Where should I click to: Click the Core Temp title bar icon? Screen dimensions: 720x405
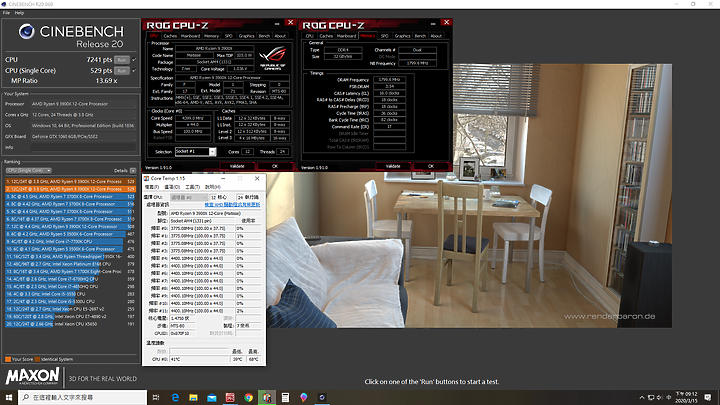[x=147, y=178]
